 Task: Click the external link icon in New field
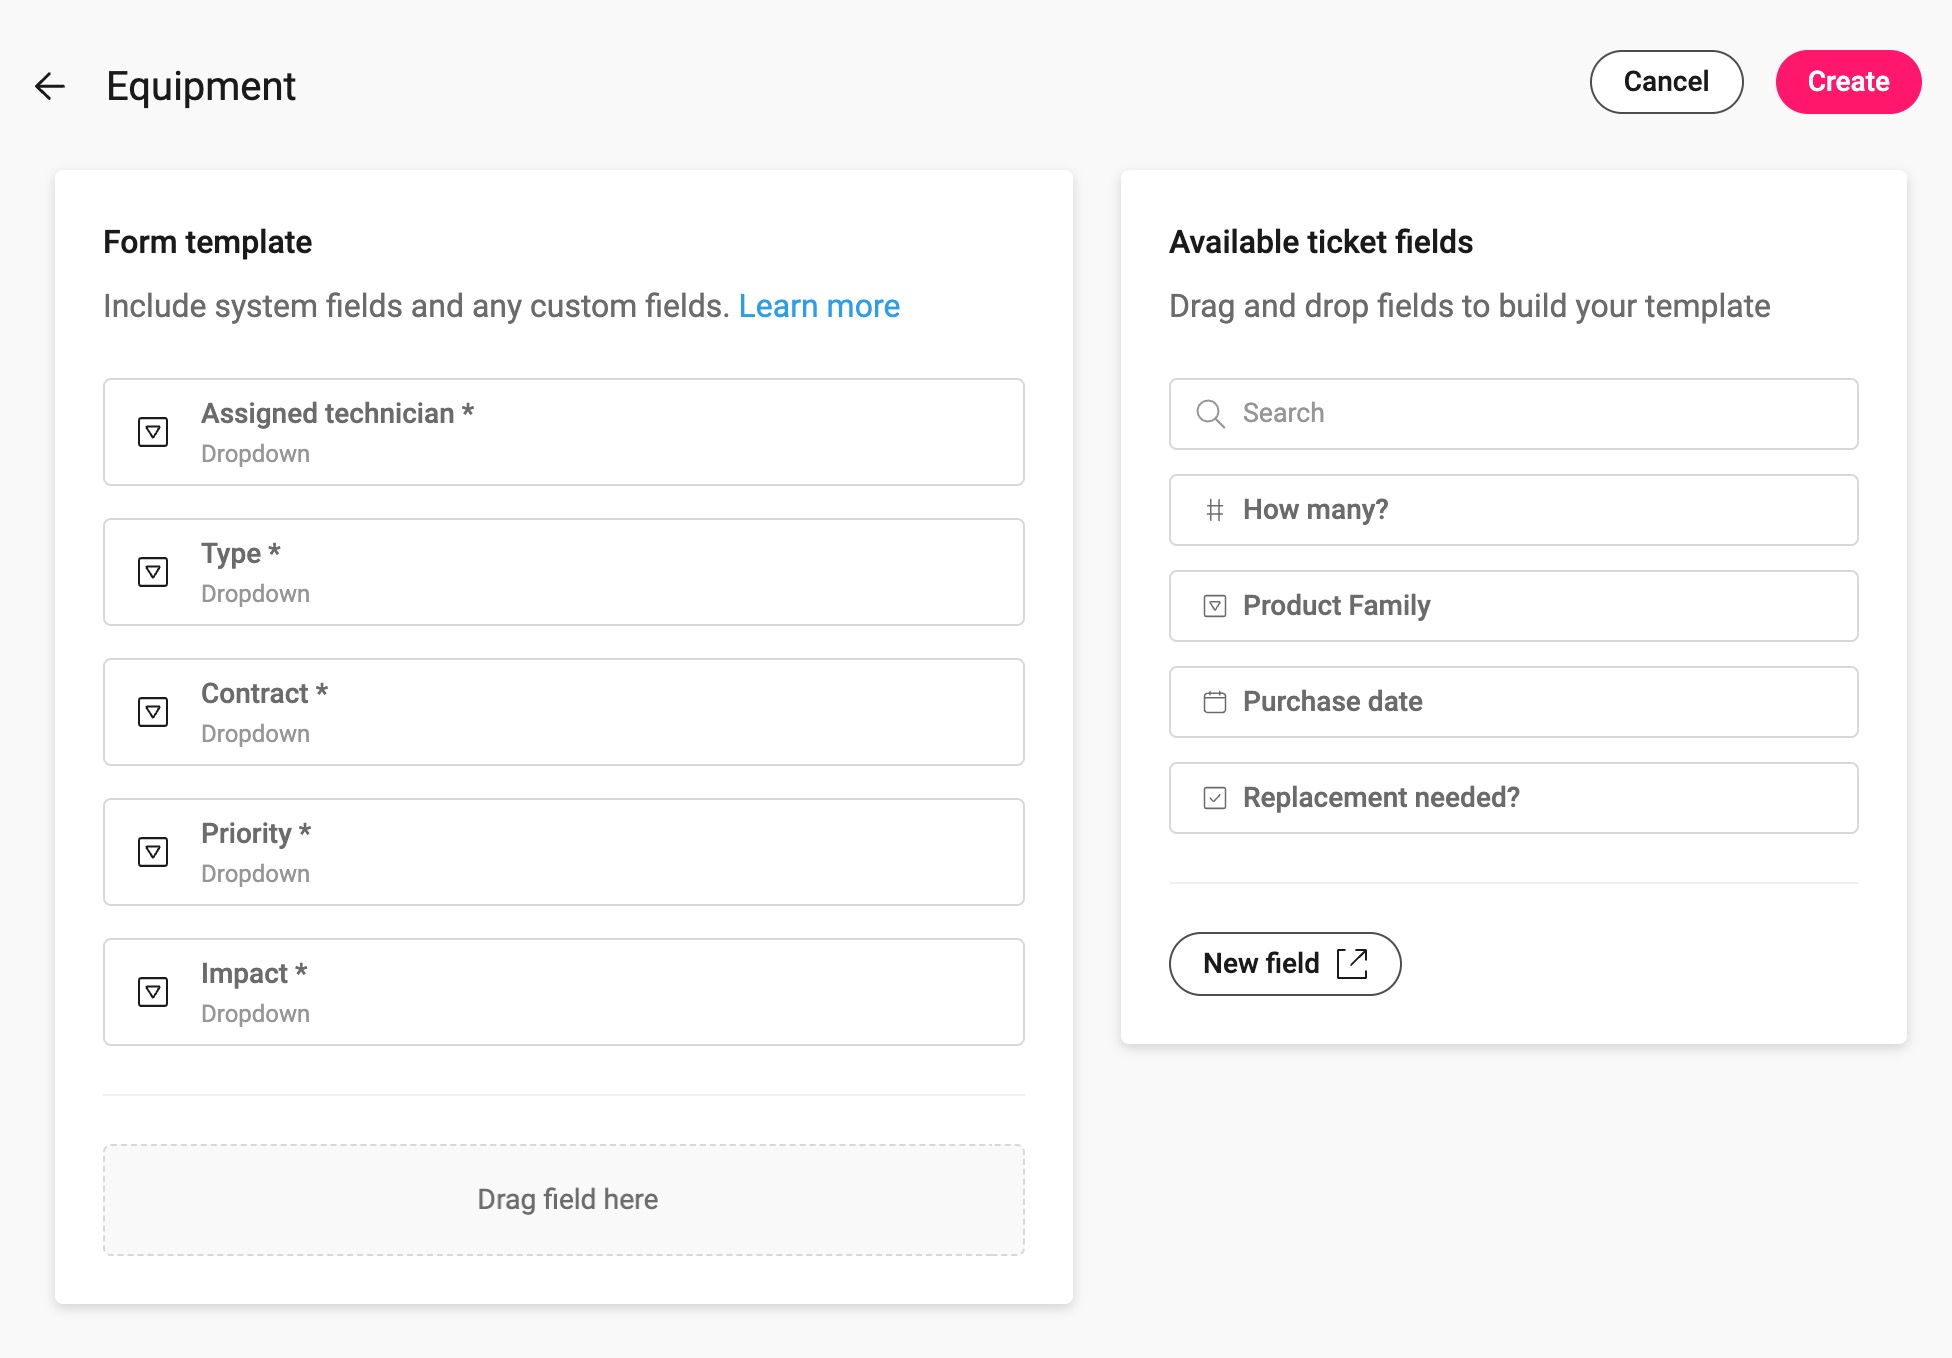(x=1352, y=964)
